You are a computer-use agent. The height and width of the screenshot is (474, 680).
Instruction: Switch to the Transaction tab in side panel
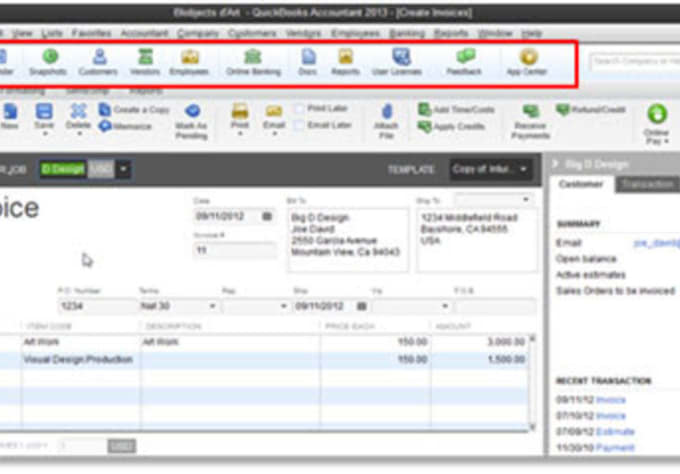(x=647, y=184)
